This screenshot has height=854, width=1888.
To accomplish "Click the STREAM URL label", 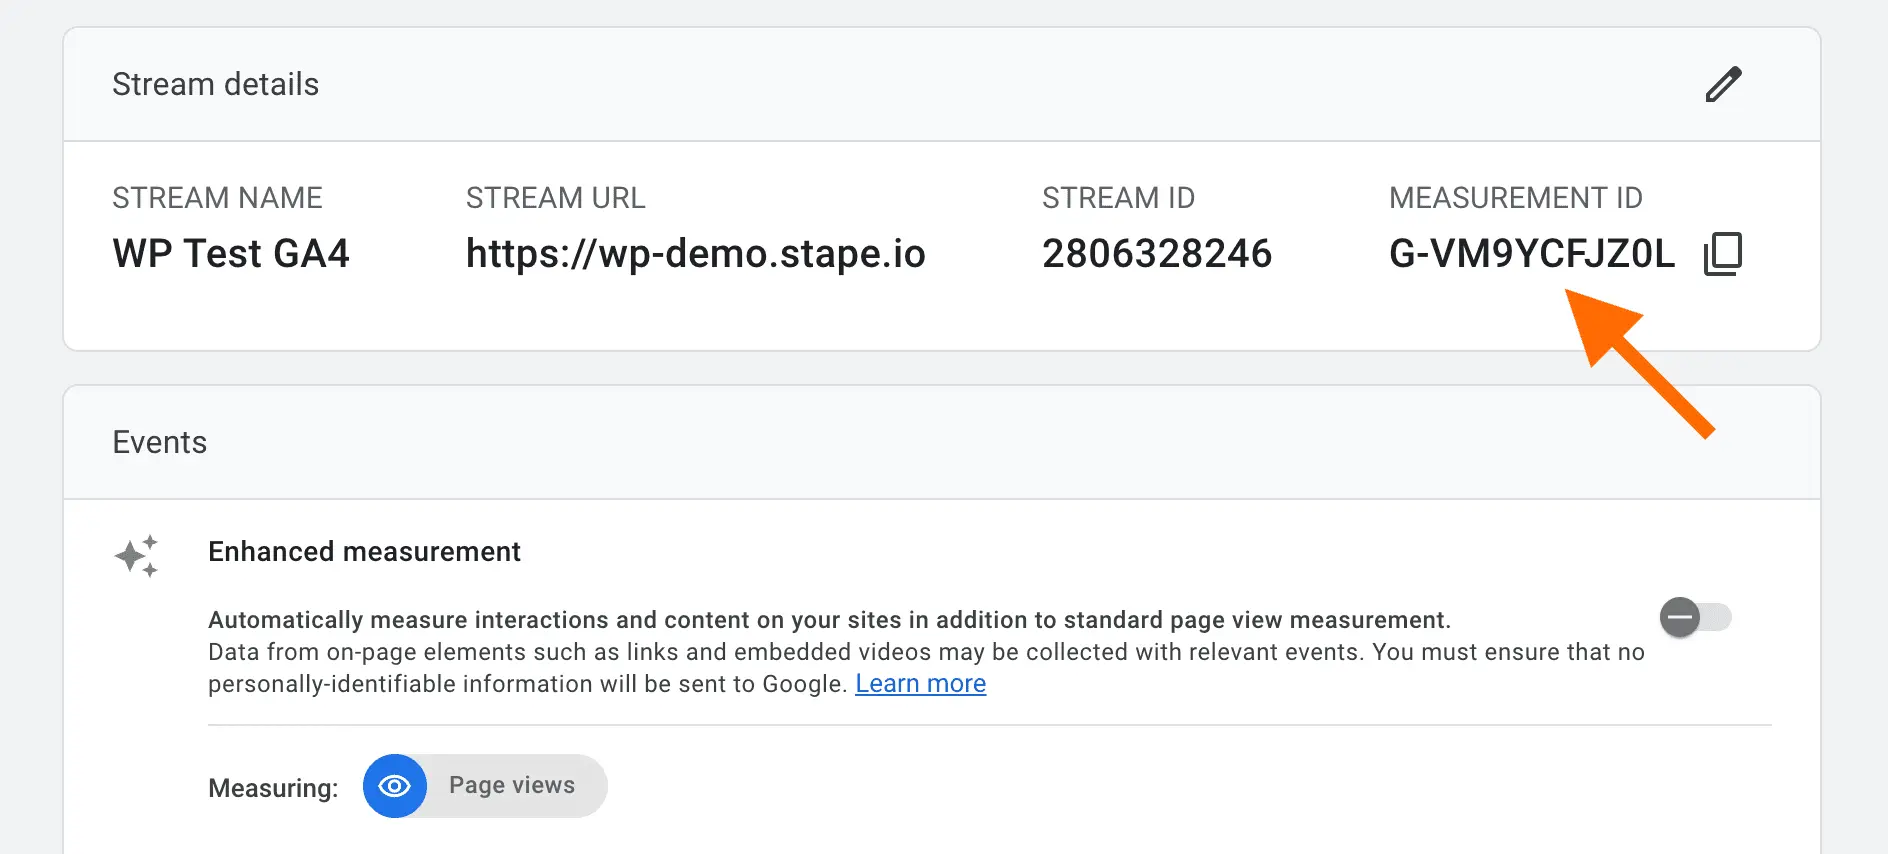I will pyautogui.click(x=555, y=198).
